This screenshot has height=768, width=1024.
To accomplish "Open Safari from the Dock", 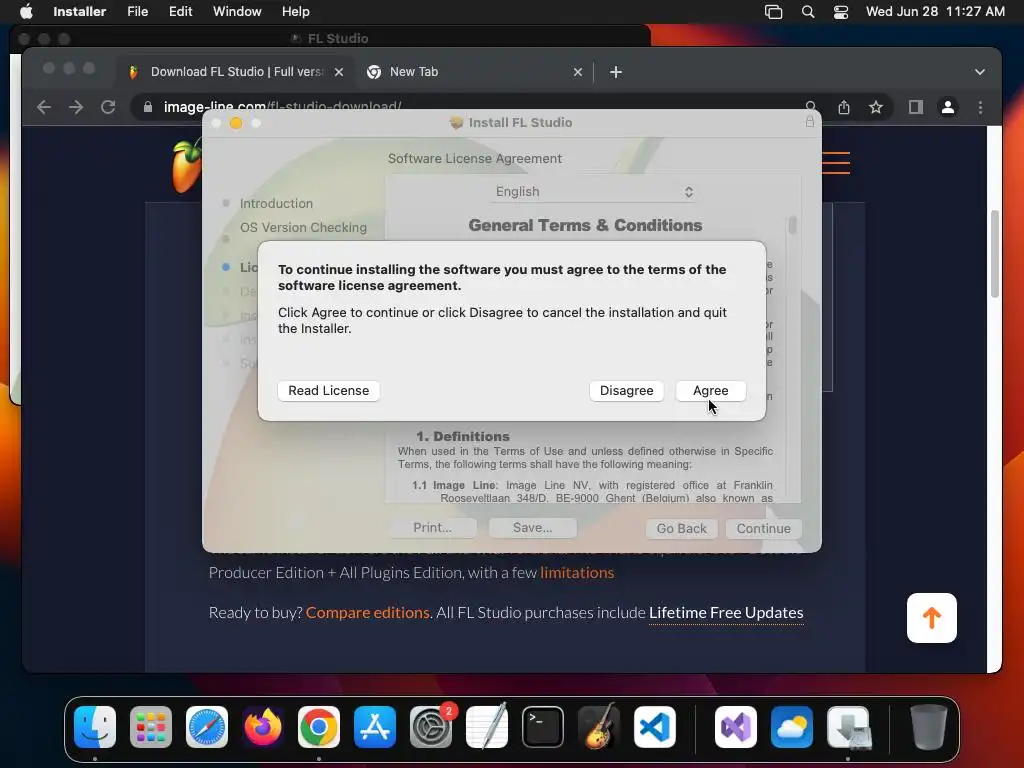I will tap(207, 727).
